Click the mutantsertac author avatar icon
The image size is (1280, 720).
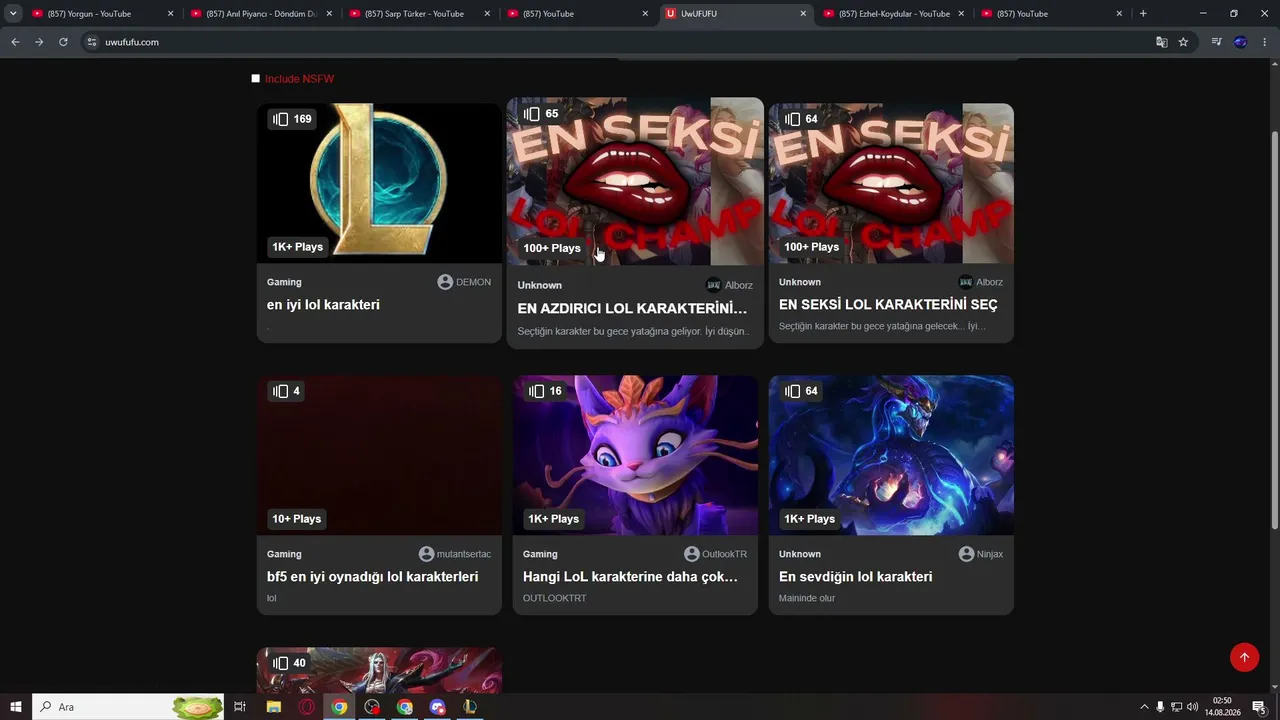tap(427, 554)
